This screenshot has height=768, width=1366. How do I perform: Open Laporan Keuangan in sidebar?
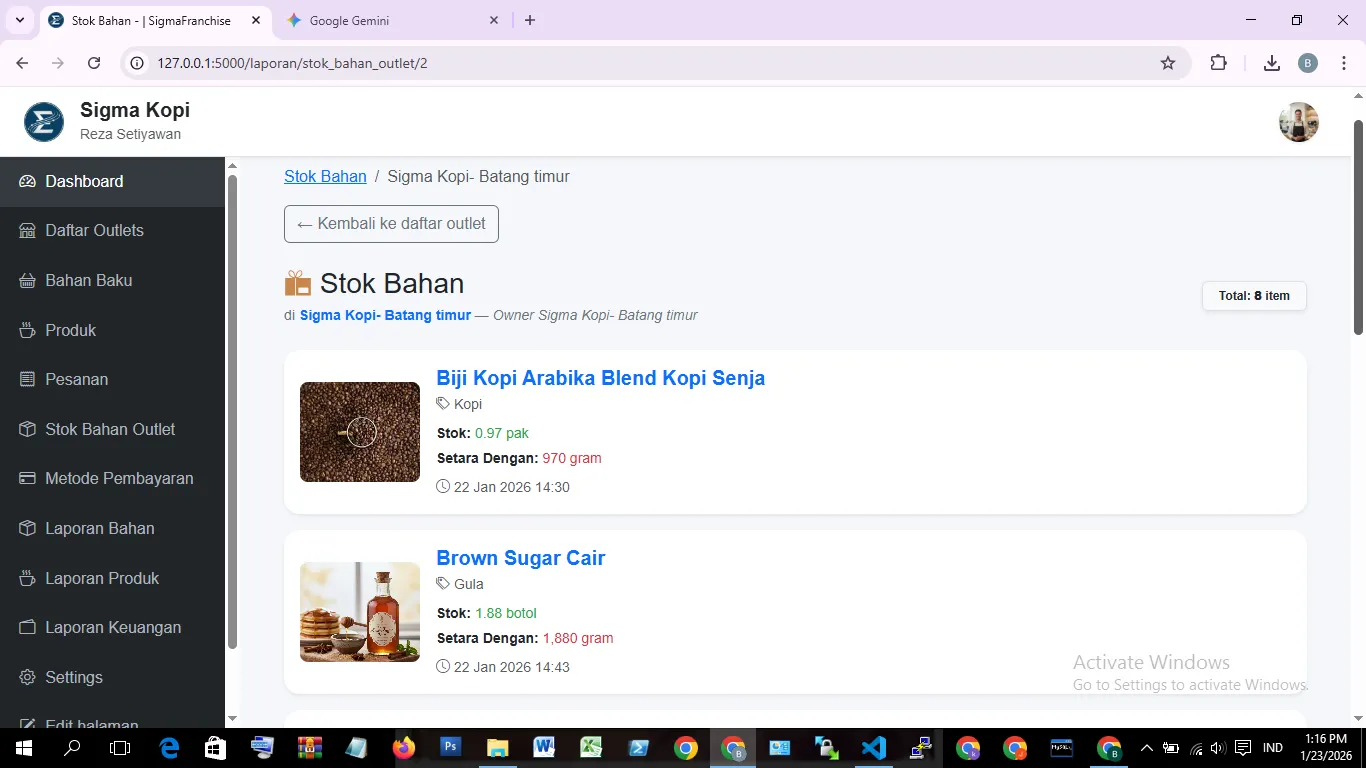(112, 627)
